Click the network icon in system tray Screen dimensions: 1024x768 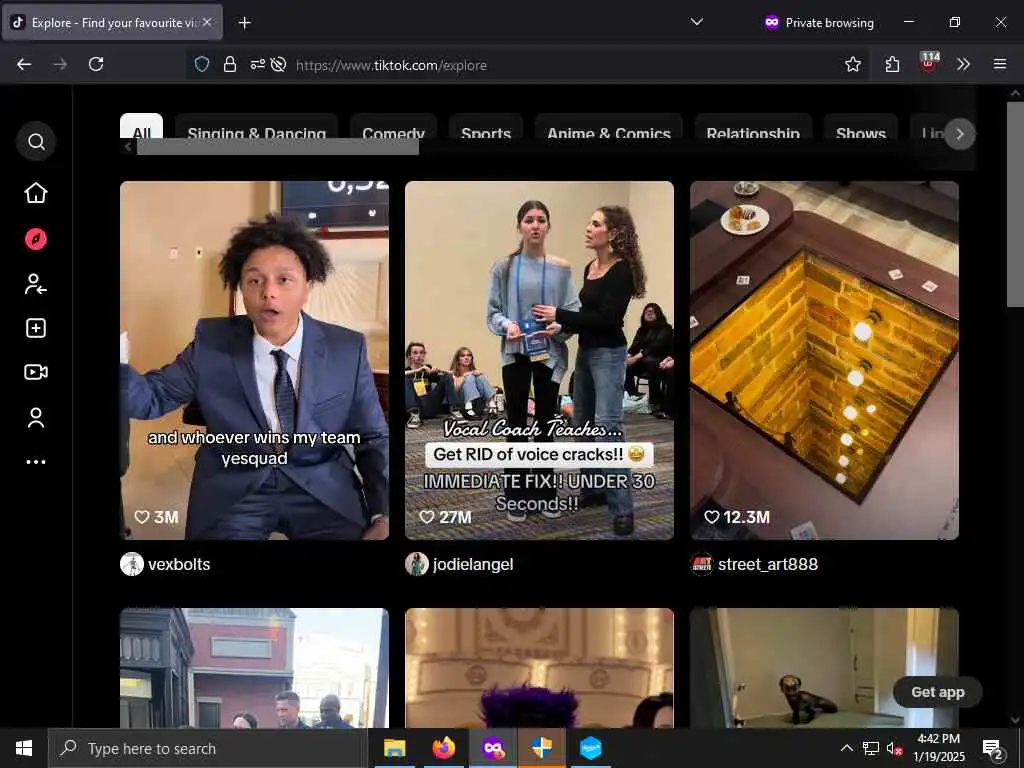pyautogui.click(x=870, y=748)
